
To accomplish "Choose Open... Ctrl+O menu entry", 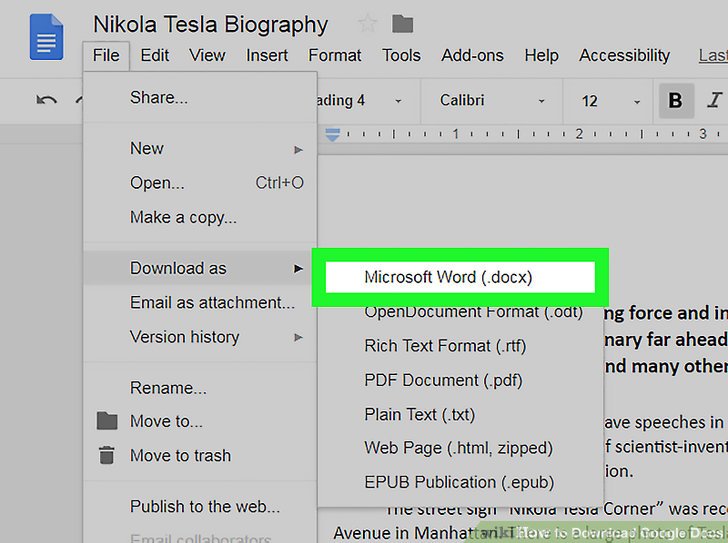I will pos(200,183).
